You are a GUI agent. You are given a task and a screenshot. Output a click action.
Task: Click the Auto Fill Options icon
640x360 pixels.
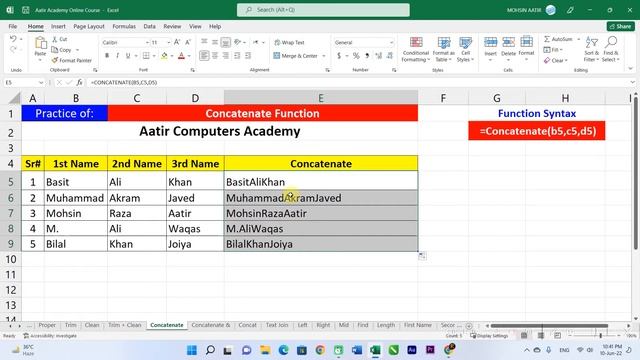422,256
